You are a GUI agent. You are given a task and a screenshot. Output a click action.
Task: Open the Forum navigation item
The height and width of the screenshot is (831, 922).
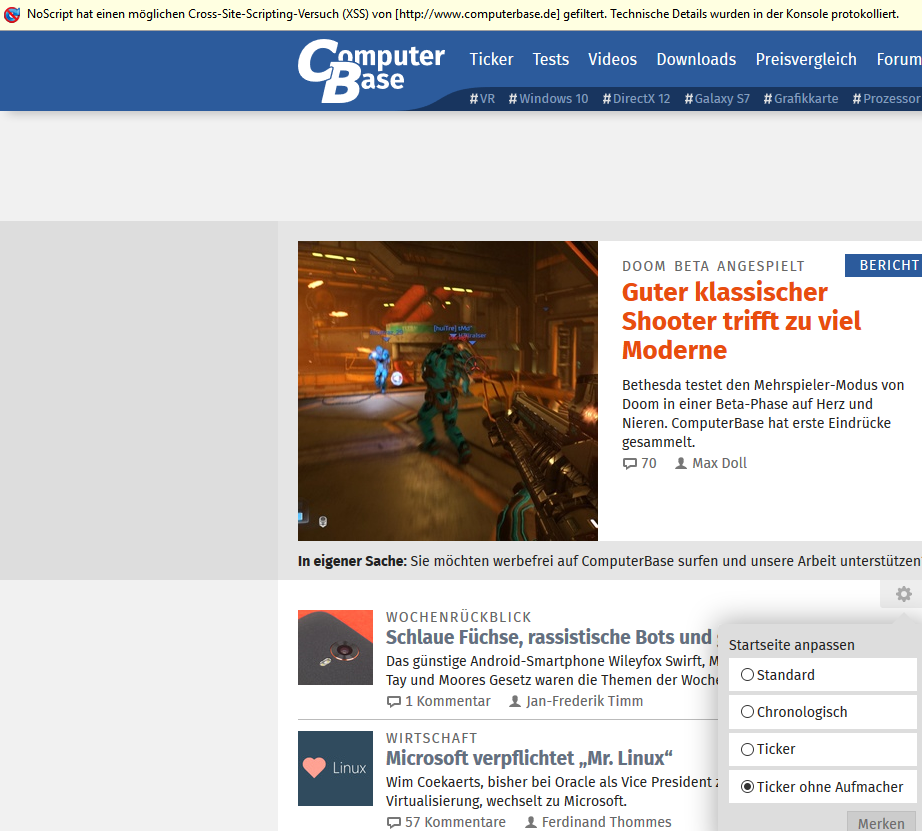click(x=899, y=59)
